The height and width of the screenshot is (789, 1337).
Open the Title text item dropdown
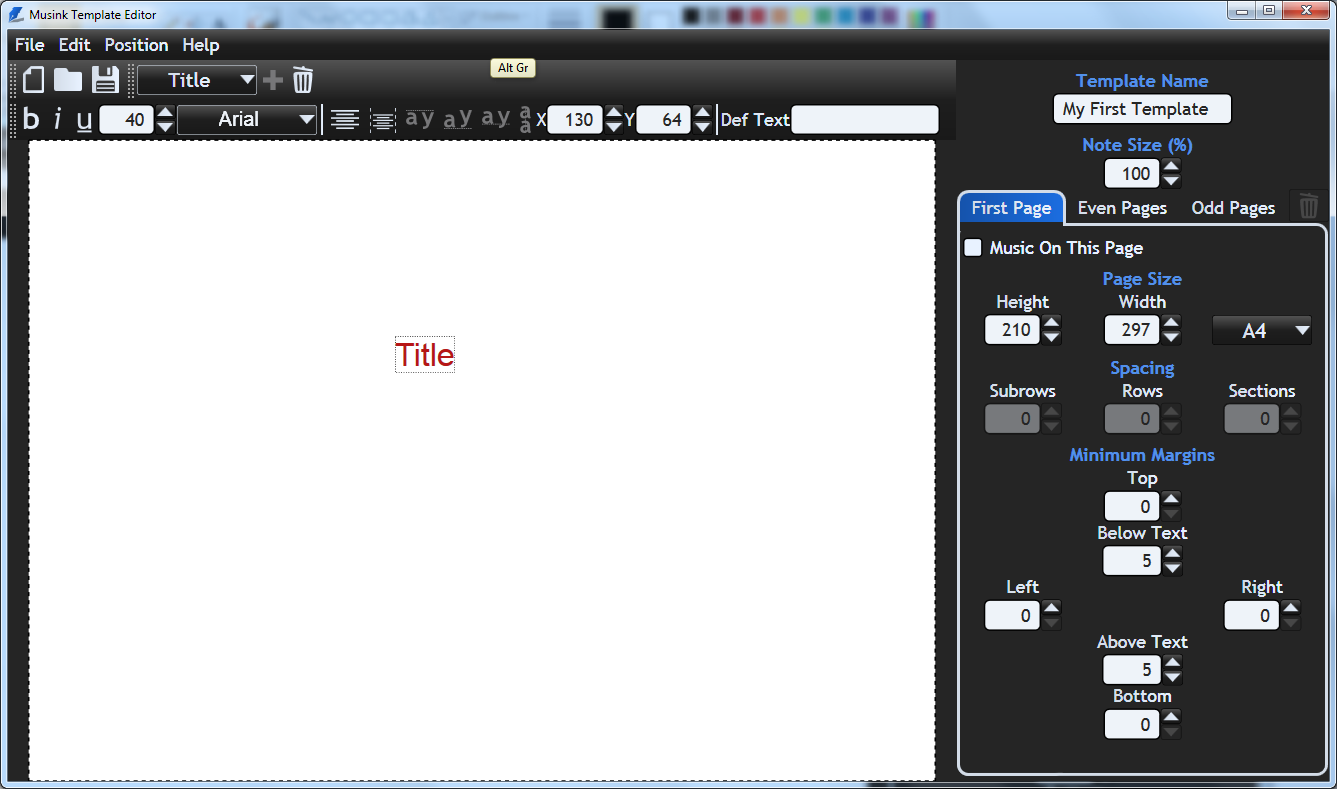click(197, 80)
